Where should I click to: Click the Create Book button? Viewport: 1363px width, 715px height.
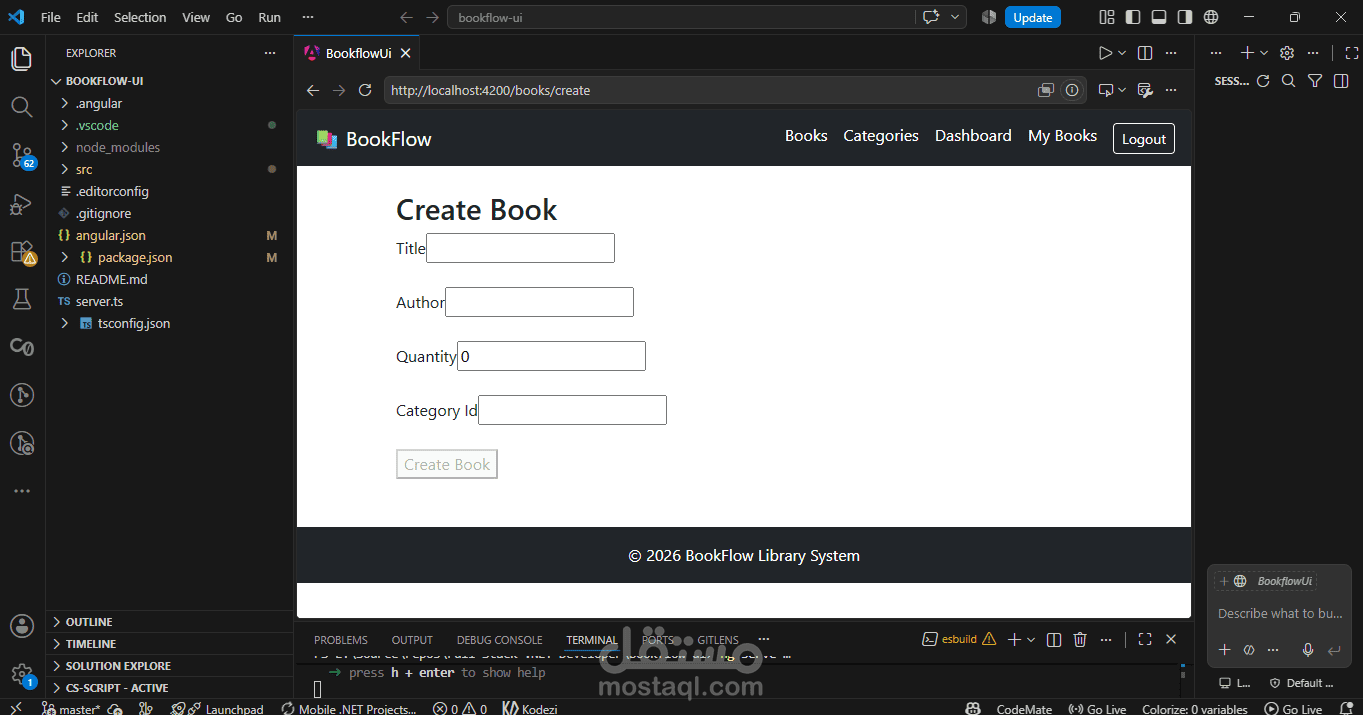pyautogui.click(x=447, y=464)
